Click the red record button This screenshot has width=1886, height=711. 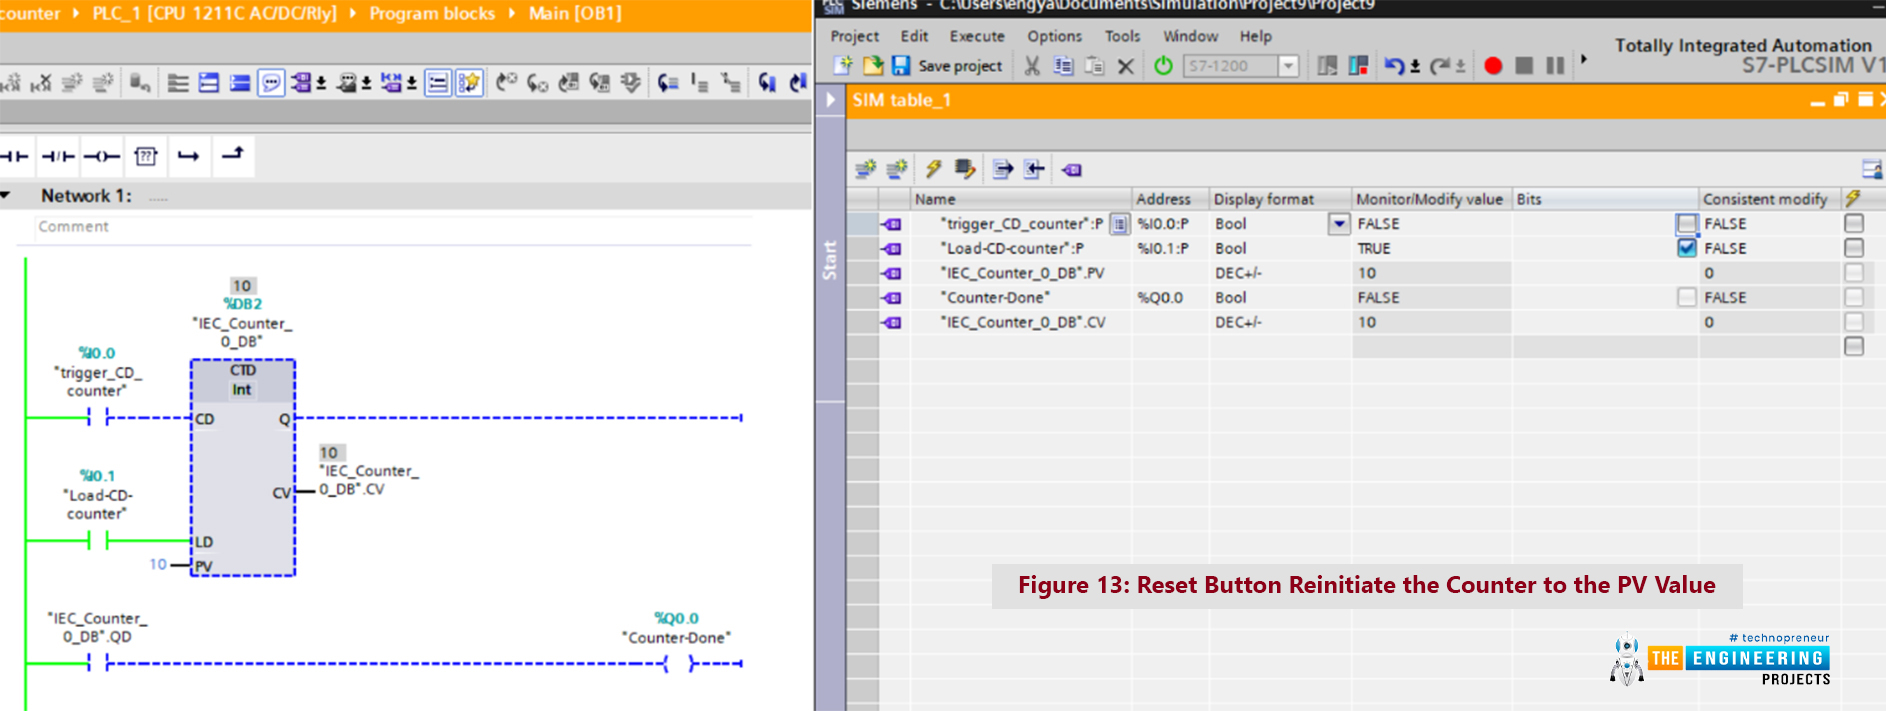point(1493,66)
